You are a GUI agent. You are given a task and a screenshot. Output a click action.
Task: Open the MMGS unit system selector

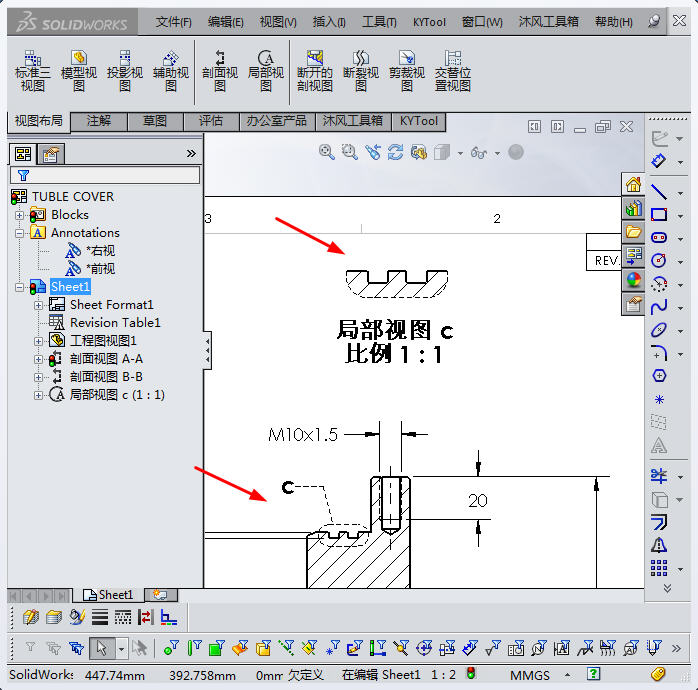point(530,675)
